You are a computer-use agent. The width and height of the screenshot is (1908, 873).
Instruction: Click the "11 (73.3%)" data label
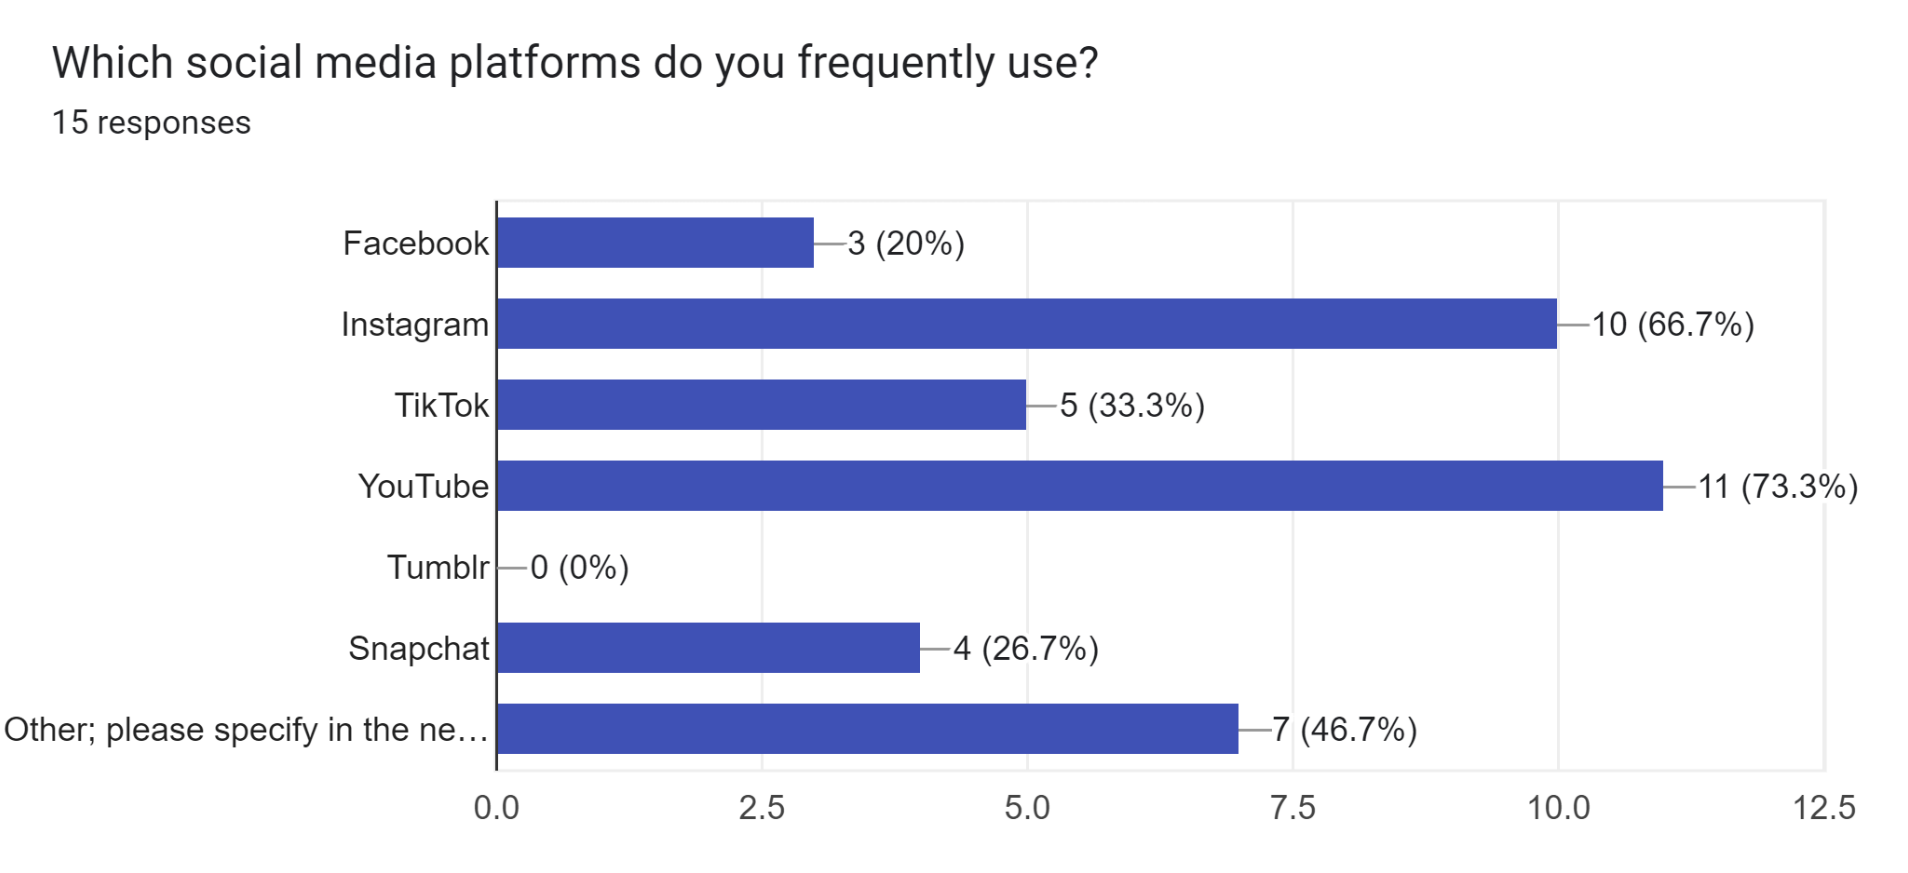click(x=1778, y=486)
